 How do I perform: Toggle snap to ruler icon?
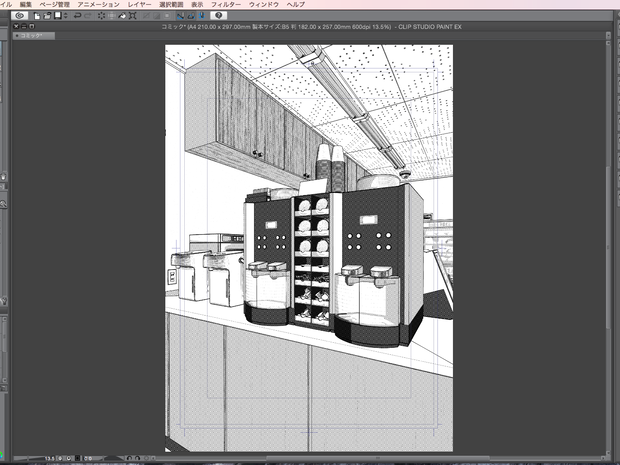coord(180,16)
